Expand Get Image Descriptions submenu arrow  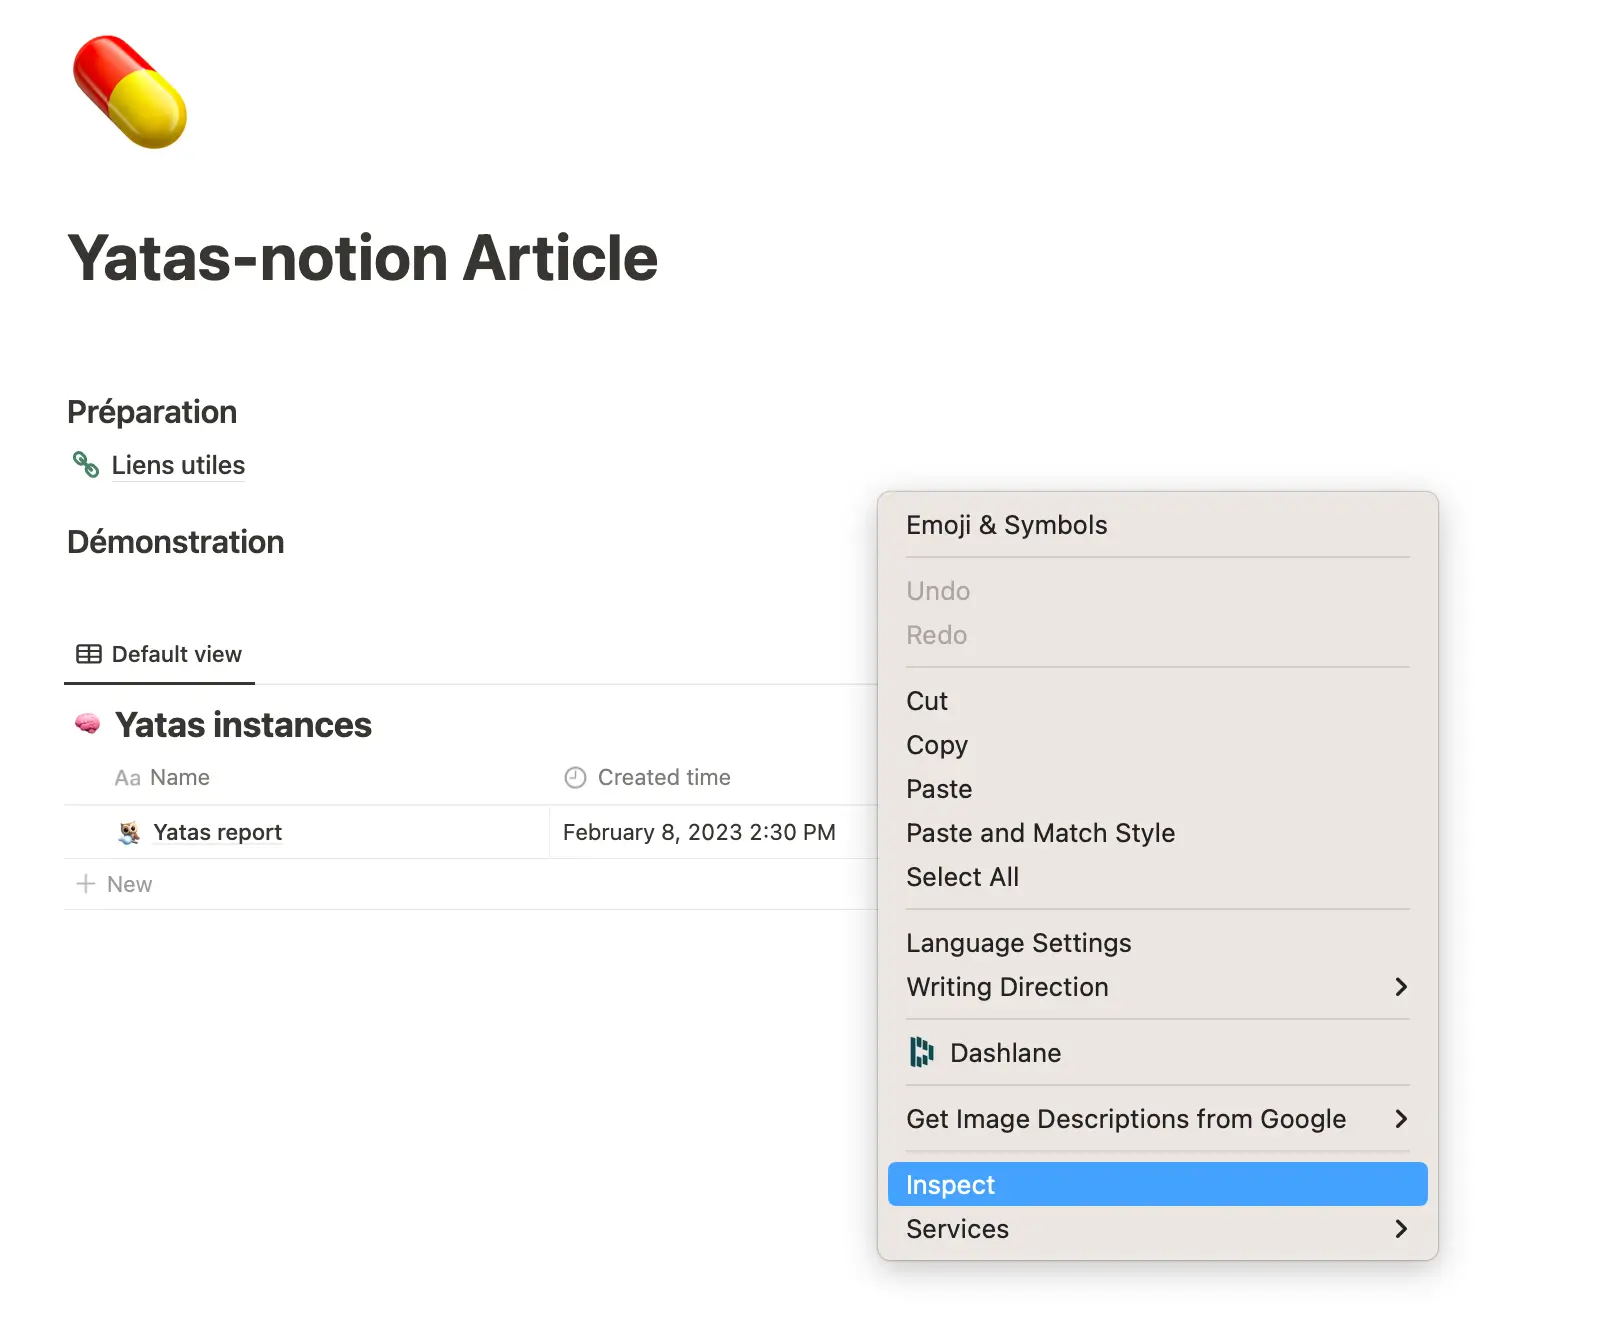click(x=1401, y=1119)
